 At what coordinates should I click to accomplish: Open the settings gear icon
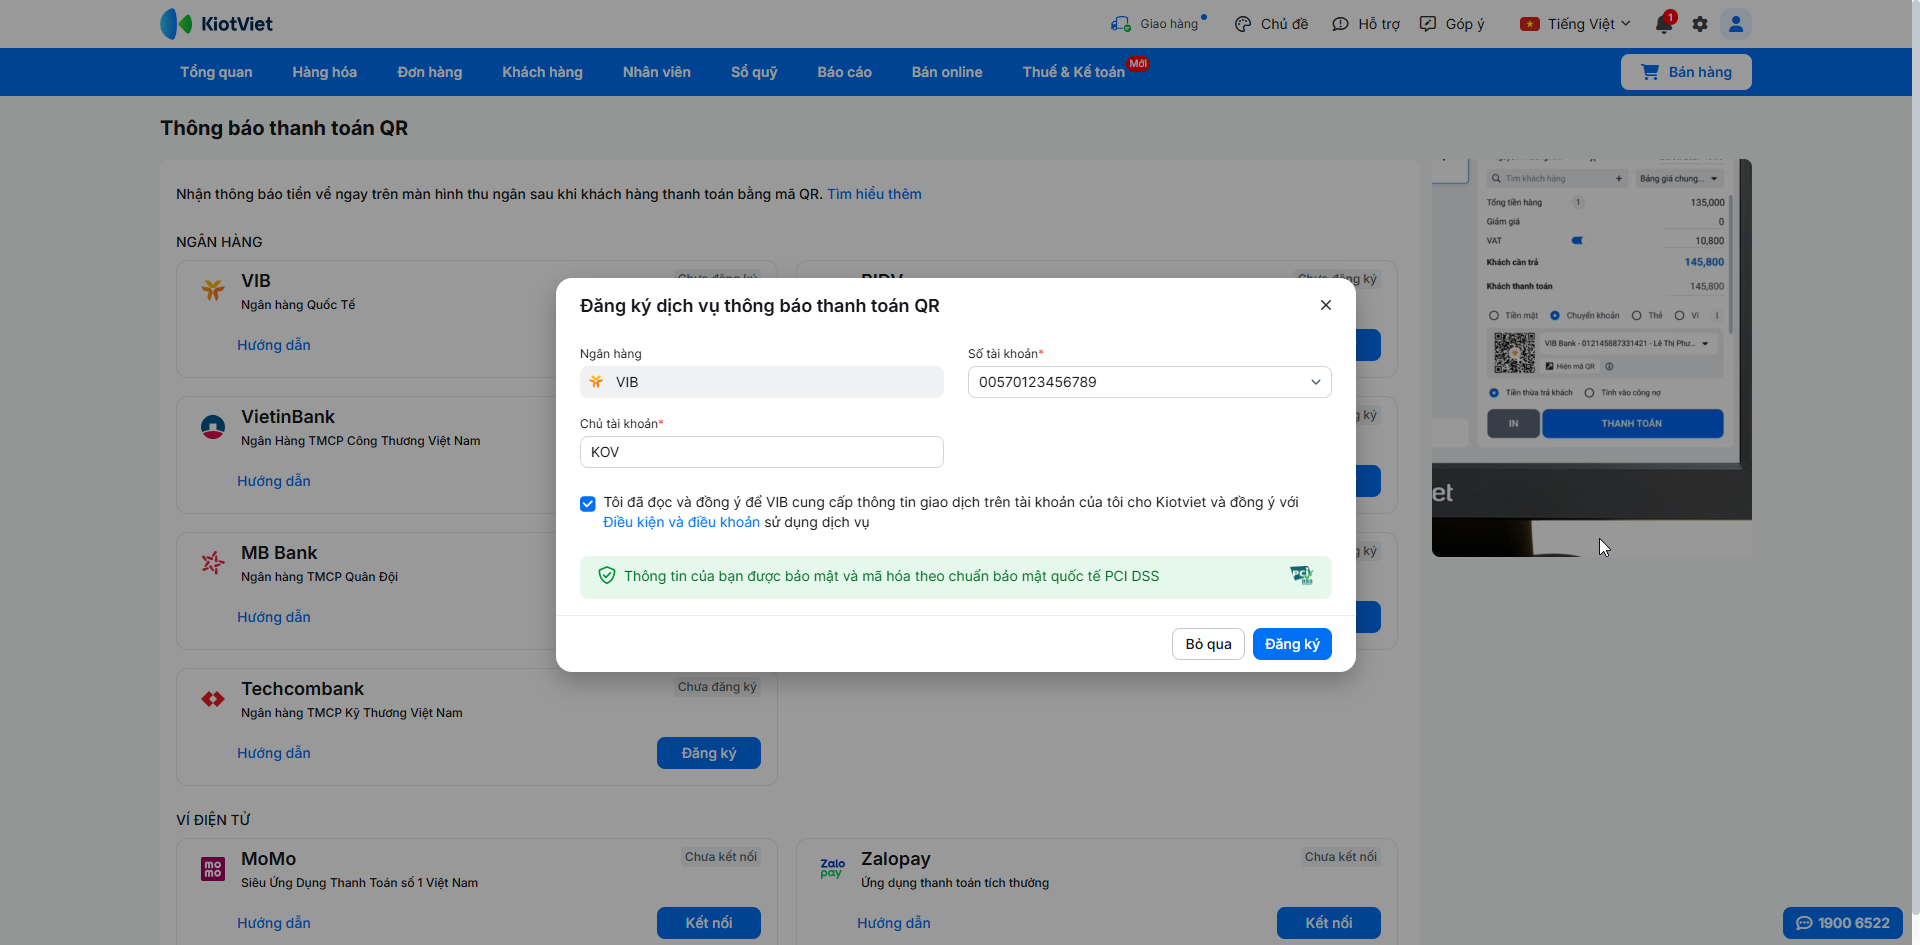coord(1700,24)
